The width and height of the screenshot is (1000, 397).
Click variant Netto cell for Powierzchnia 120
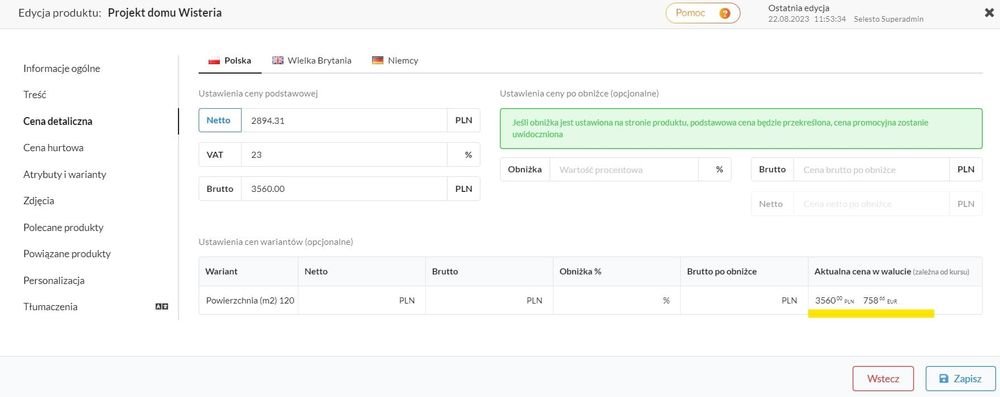pos(362,300)
